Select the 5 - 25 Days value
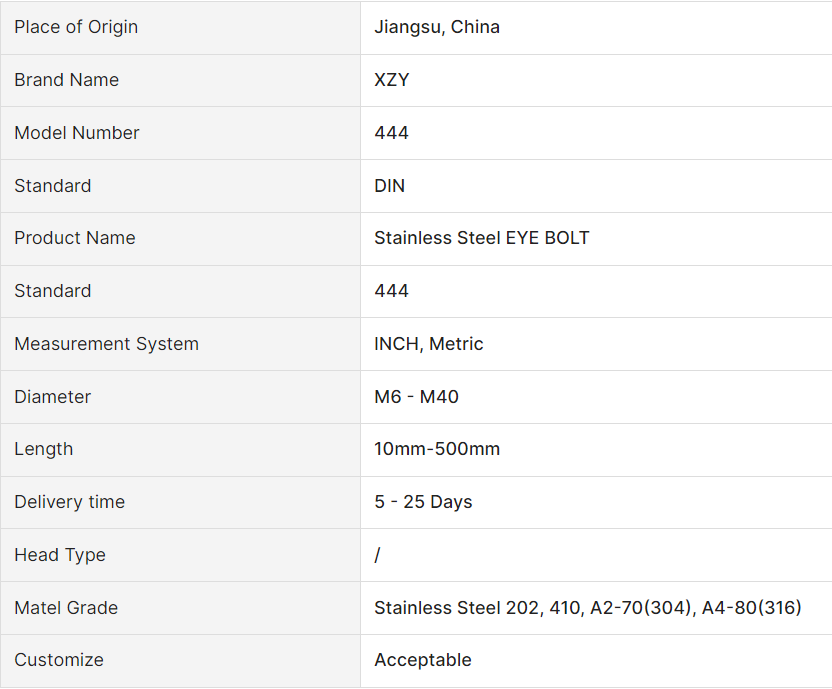This screenshot has height=689, width=832. coord(423,502)
